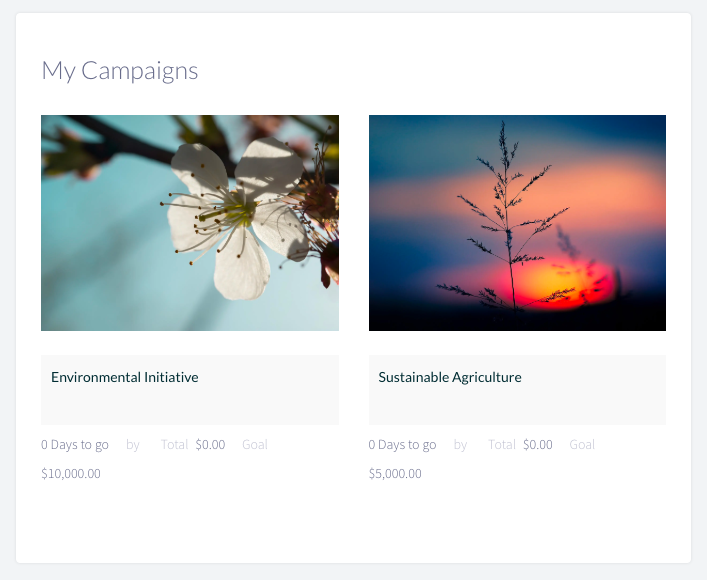Select the $10,000.00 goal amount
Viewport: 707px width, 580px height.
71,474
